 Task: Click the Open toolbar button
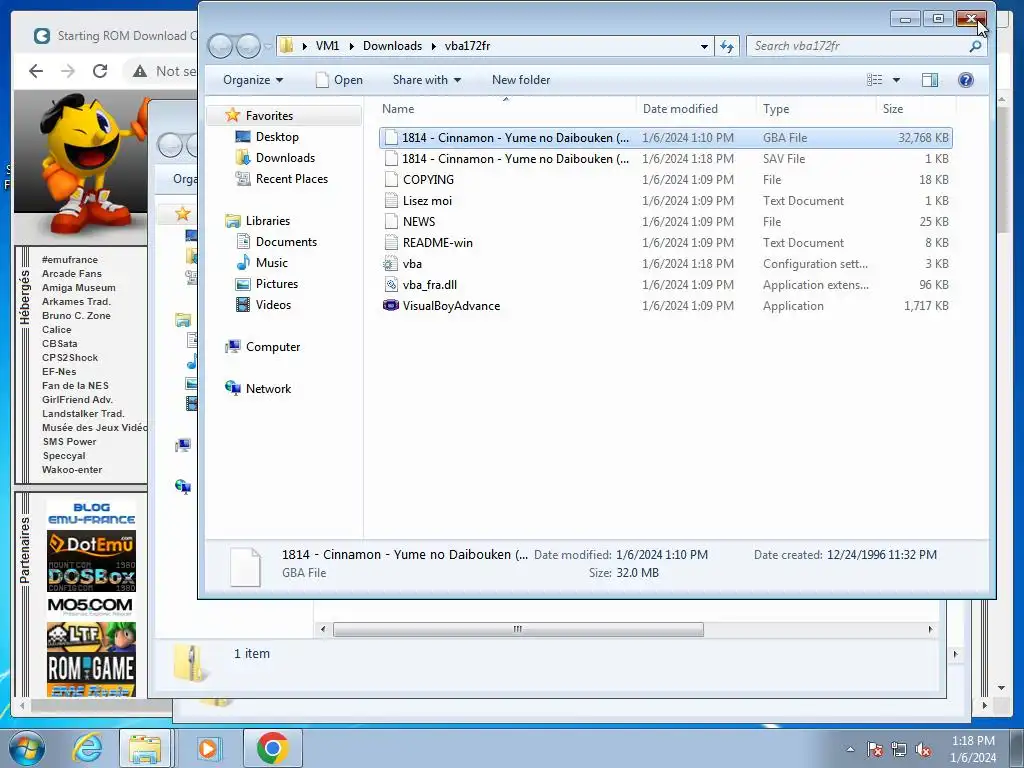point(340,80)
